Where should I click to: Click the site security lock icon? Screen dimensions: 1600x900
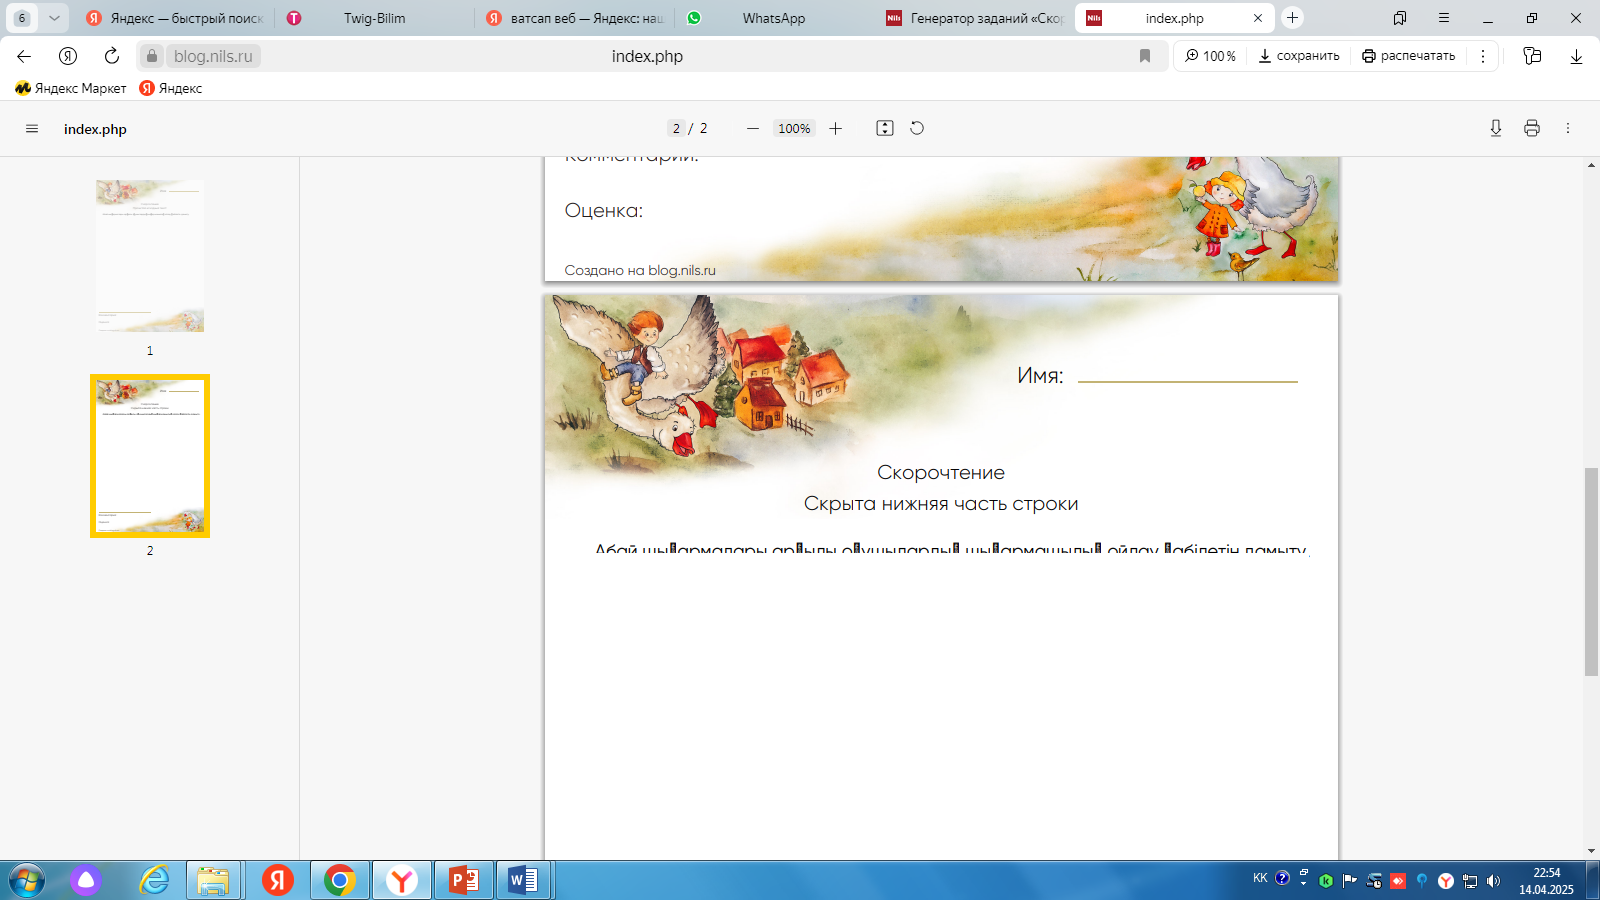point(152,56)
